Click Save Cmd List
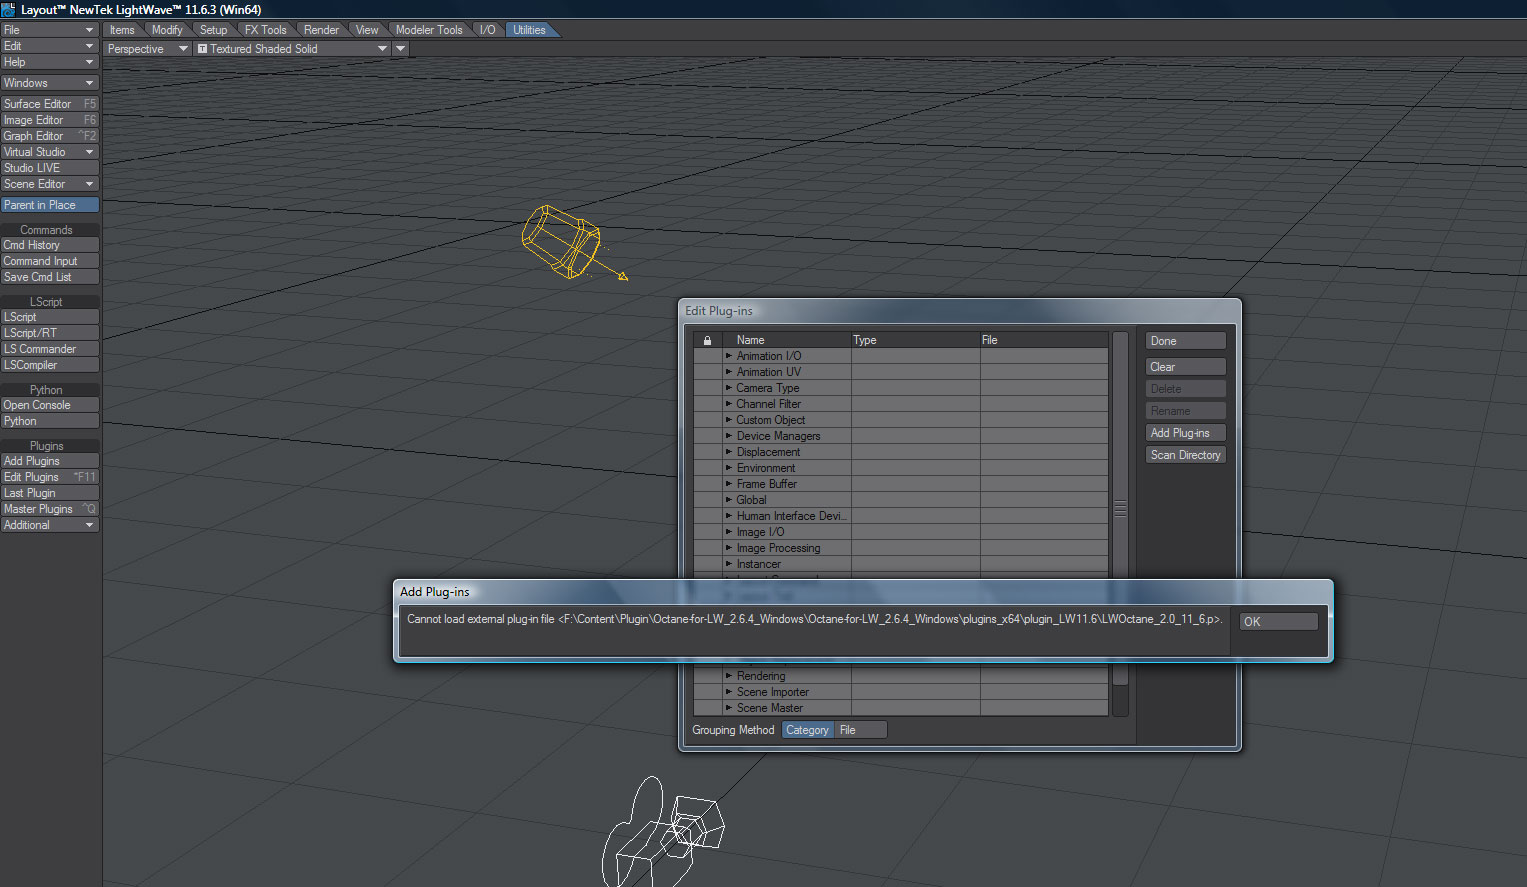The image size is (1527, 887). (x=49, y=277)
